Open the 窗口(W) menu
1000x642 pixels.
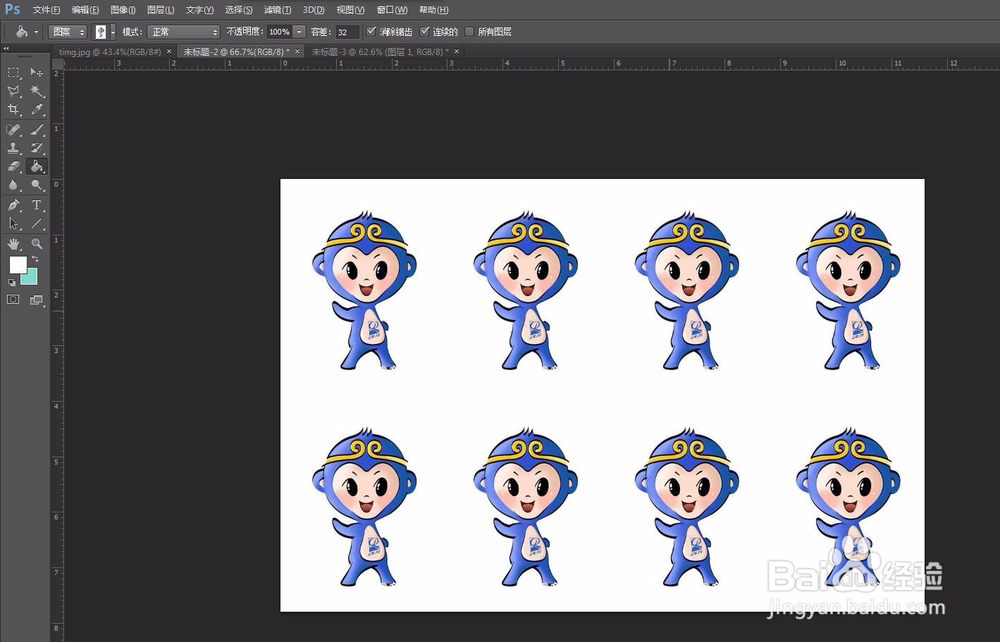click(392, 10)
